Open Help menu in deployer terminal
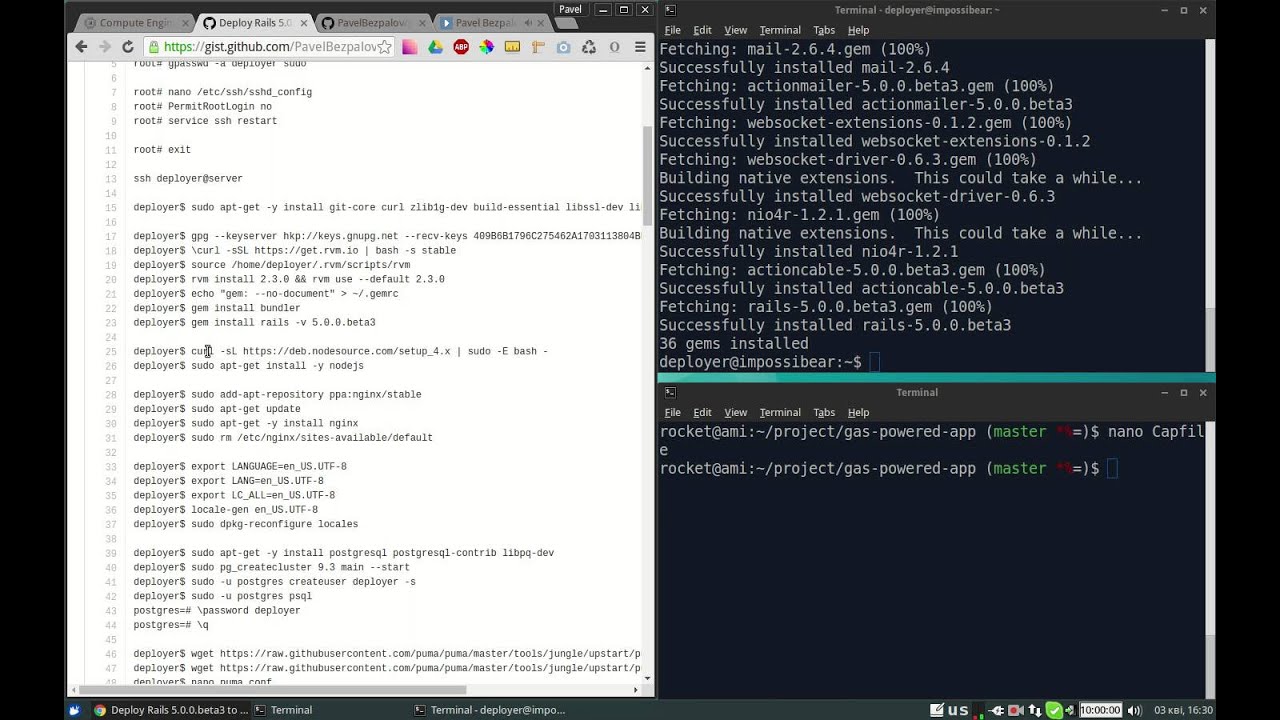This screenshot has width=1280, height=720. click(x=858, y=30)
